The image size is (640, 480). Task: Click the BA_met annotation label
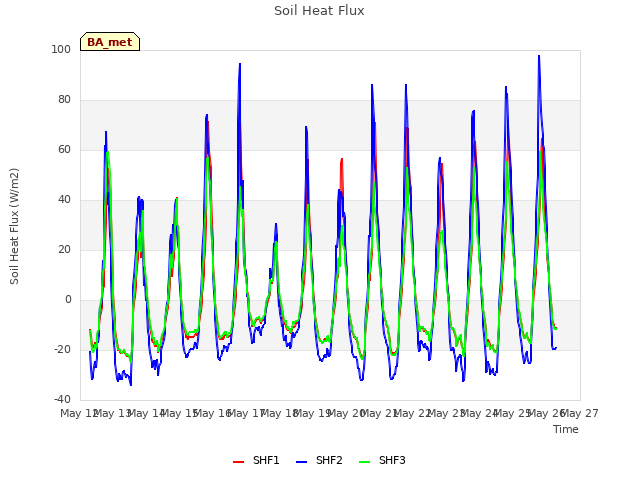(x=110, y=42)
